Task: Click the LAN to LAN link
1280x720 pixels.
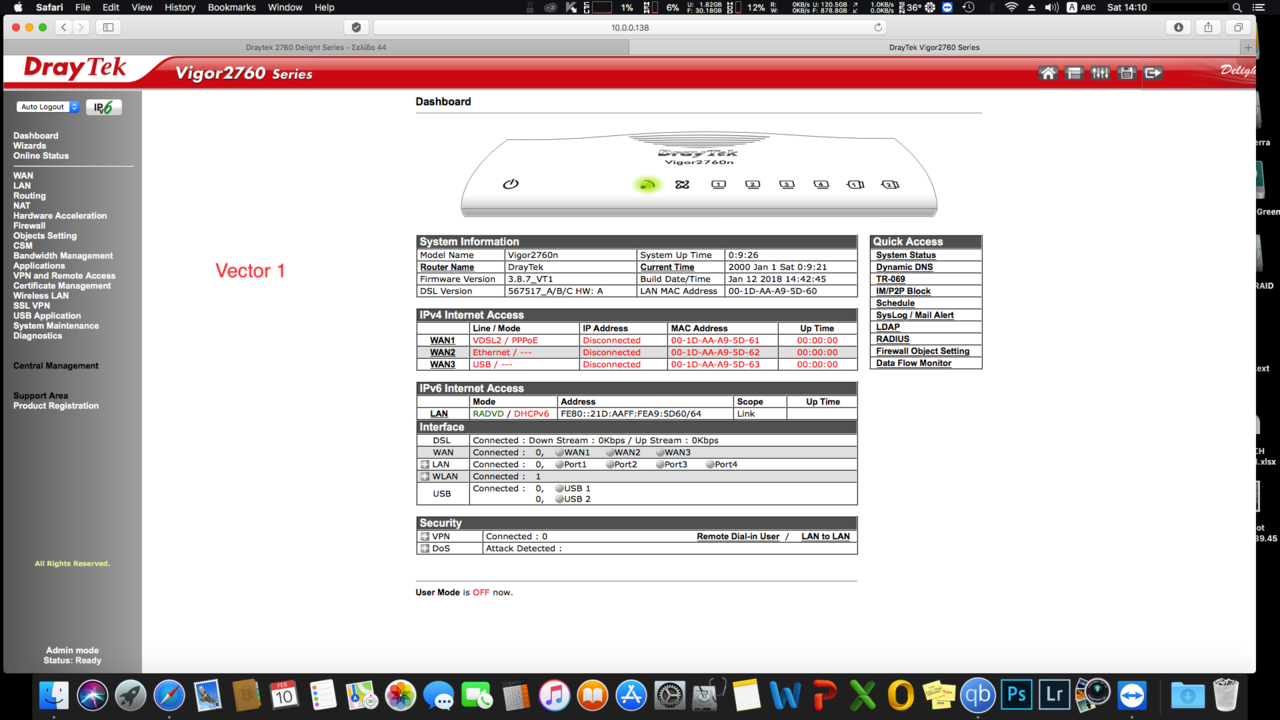Action: pyautogui.click(x=826, y=536)
